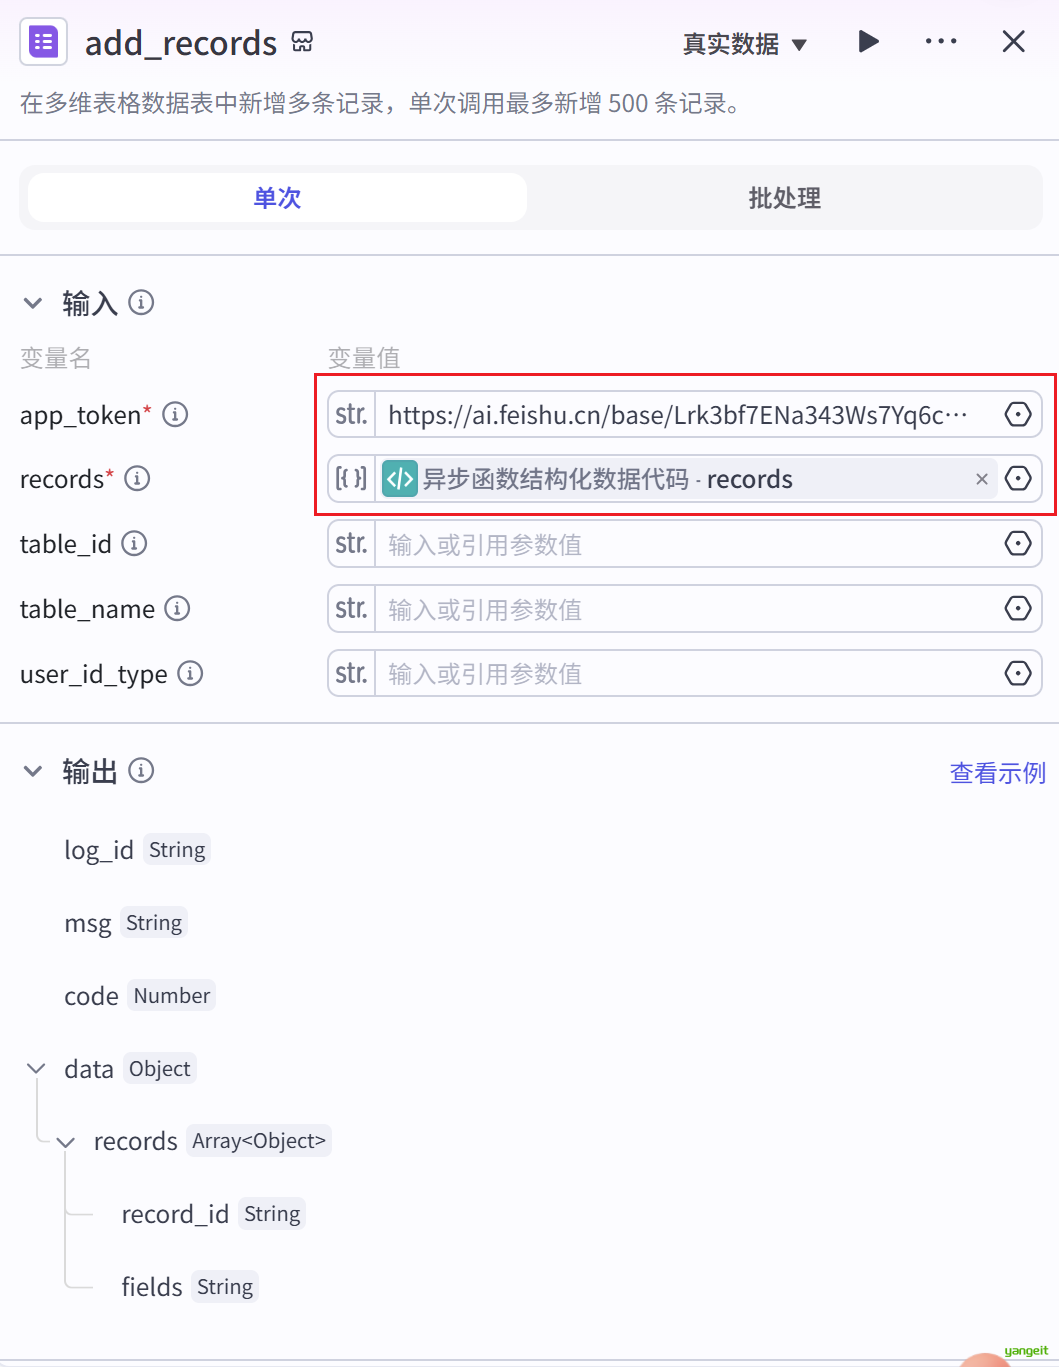Screen dimensions: 1059x1367
Task: Open variable reference picker for app_token
Action: click(x=1017, y=415)
